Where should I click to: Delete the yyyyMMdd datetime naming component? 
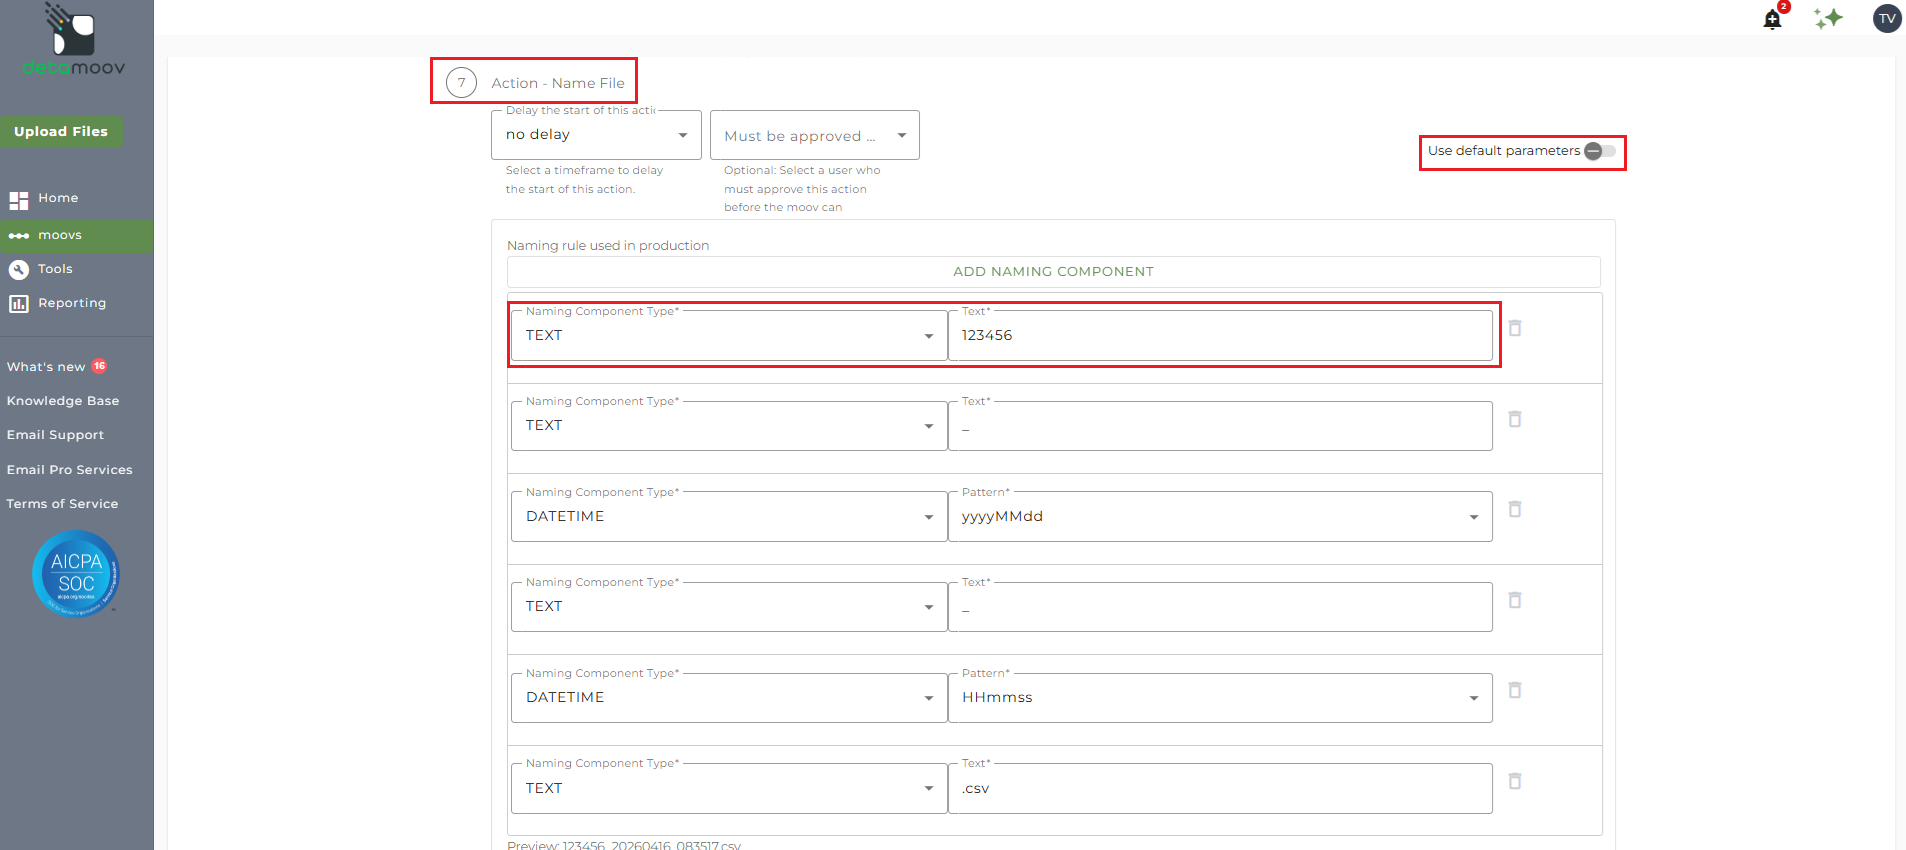click(x=1514, y=509)
